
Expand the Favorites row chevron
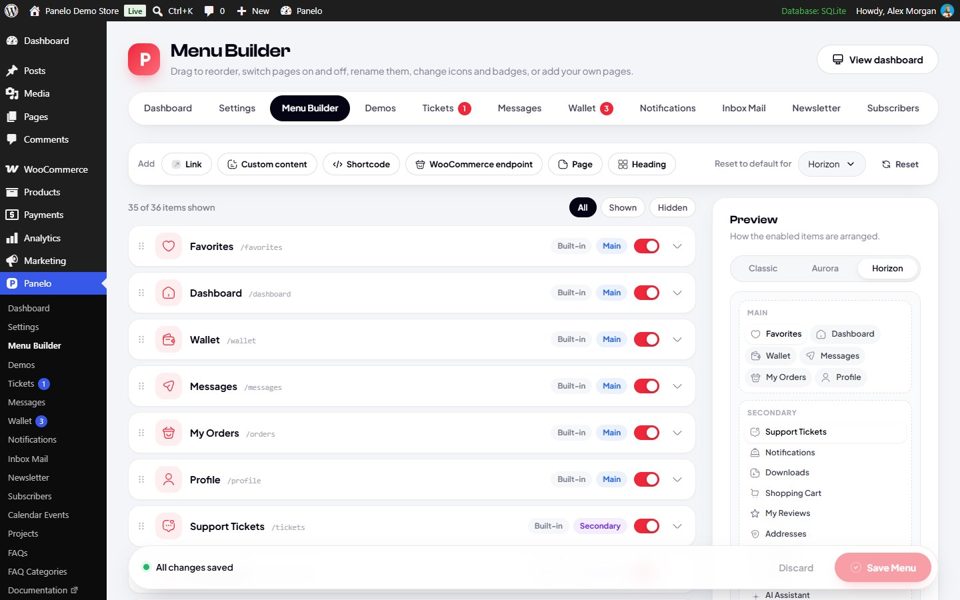pos(677,246)
